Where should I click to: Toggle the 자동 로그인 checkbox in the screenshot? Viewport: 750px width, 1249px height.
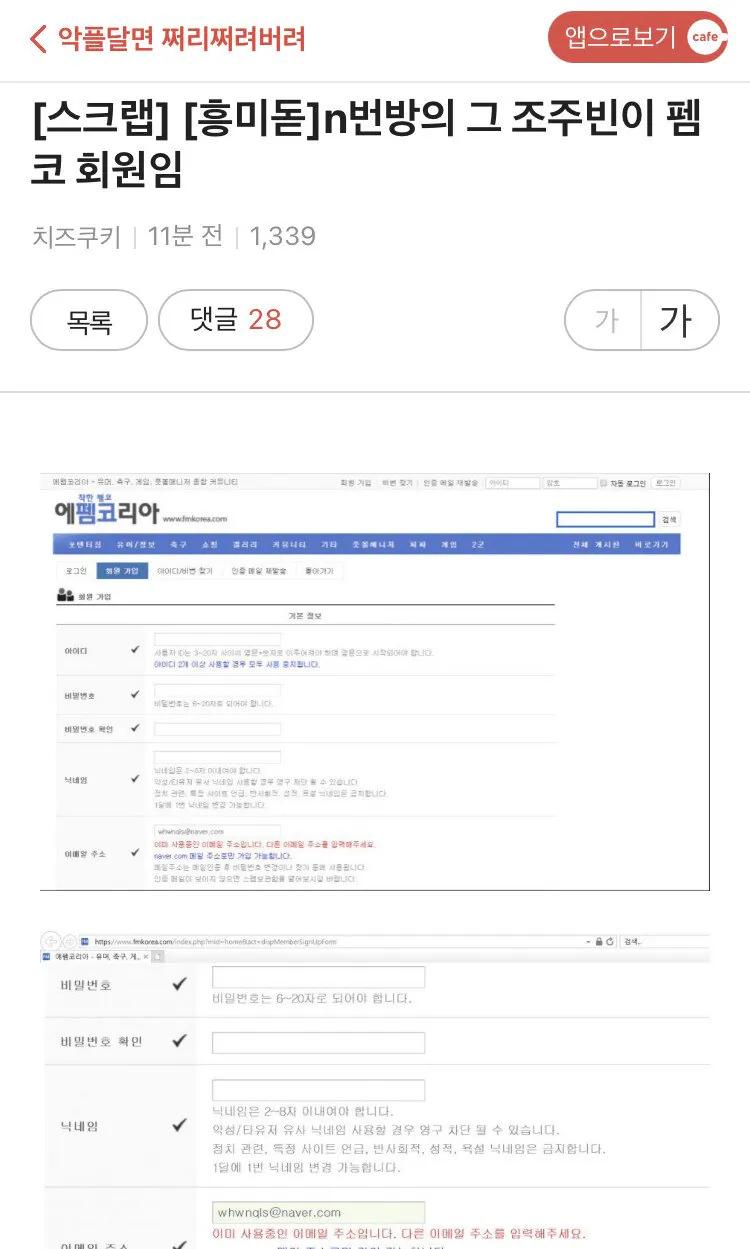tap(603, 483)
